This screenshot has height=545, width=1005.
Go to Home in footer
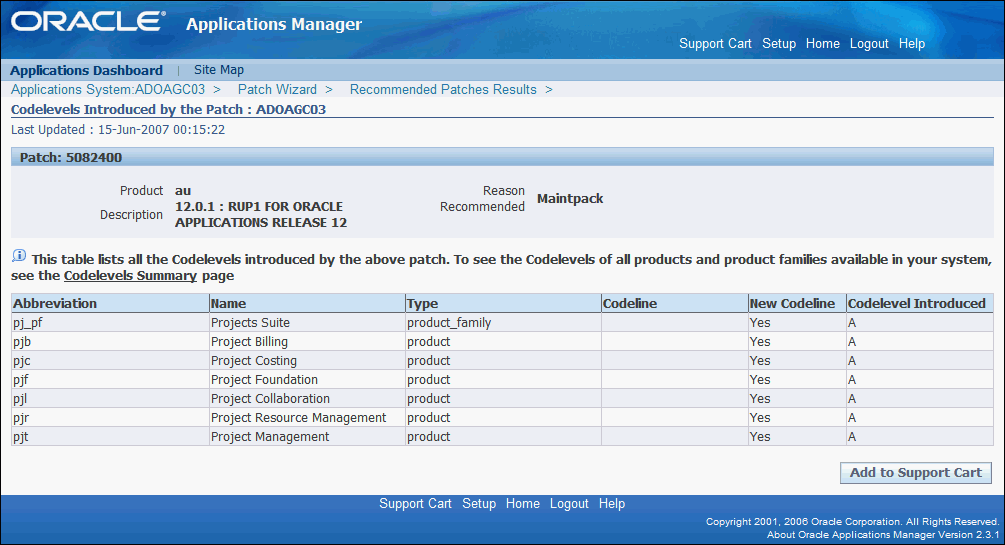522,504
